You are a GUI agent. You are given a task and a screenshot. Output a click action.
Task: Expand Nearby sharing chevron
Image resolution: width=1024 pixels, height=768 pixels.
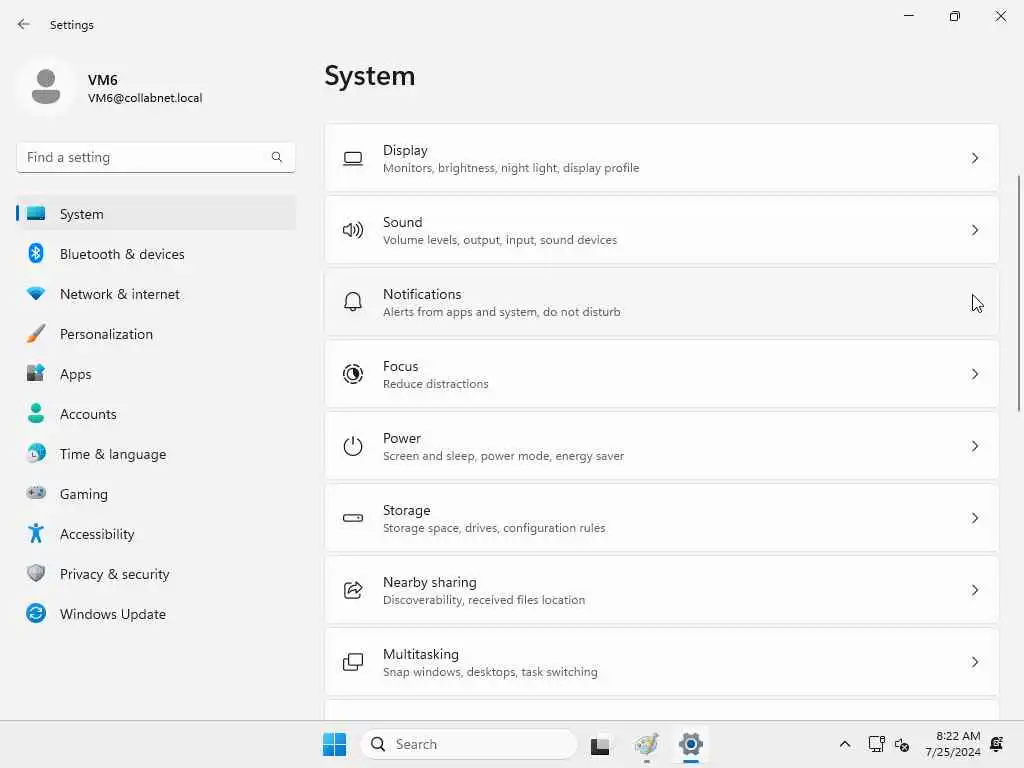pyautogui.click(x=974, y=590)
